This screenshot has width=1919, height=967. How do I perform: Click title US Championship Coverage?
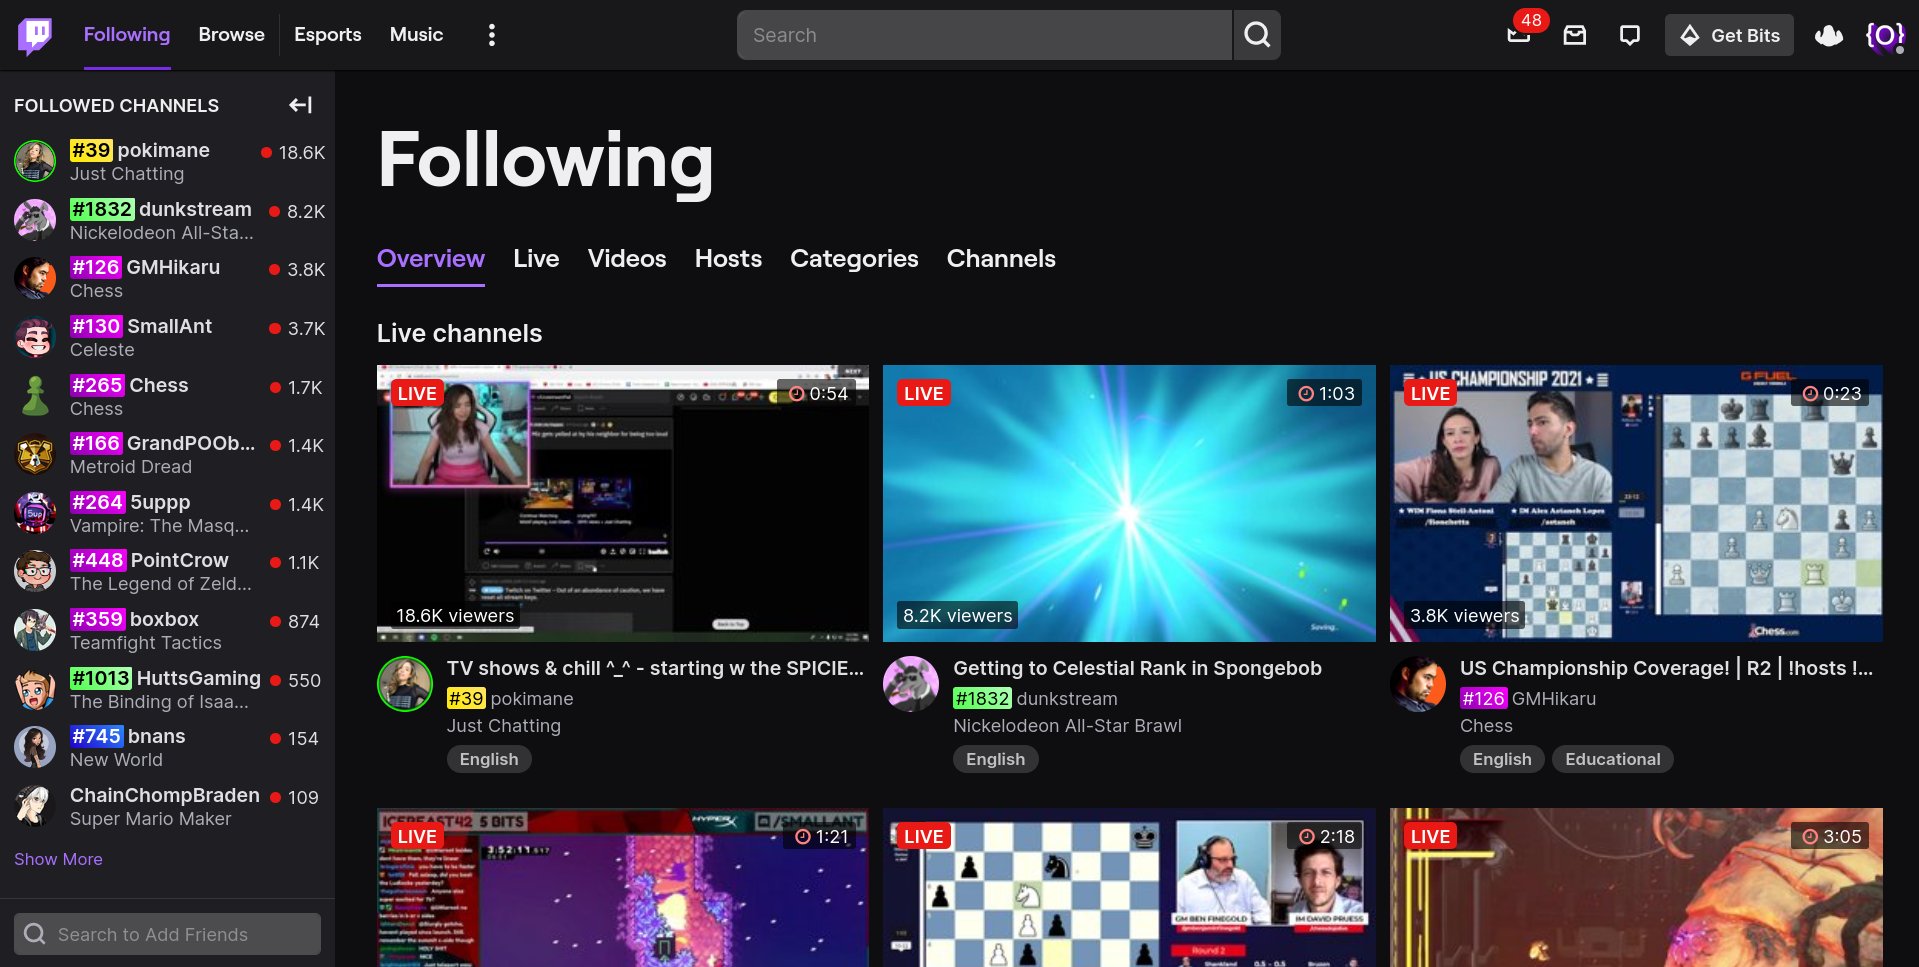pos(1666,668)
